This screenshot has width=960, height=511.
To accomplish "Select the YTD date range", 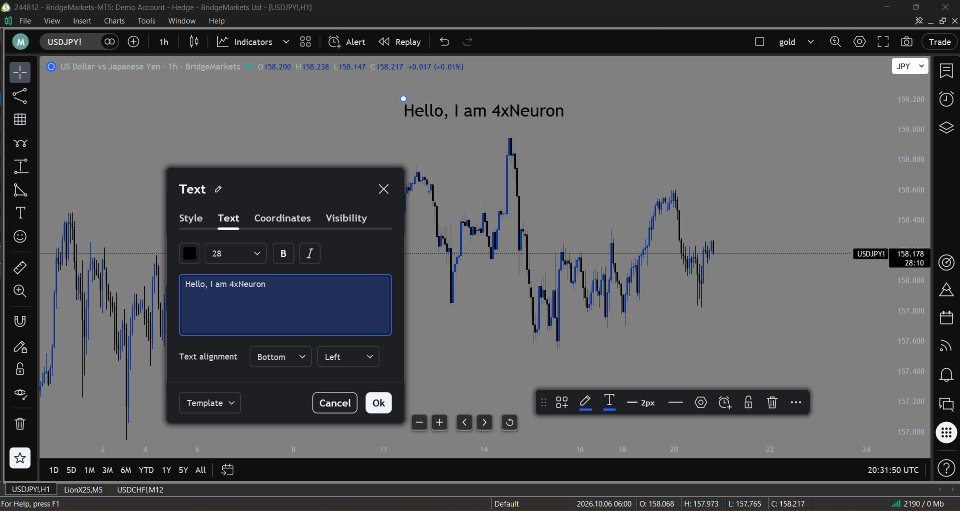I will (x=146, y=470).
